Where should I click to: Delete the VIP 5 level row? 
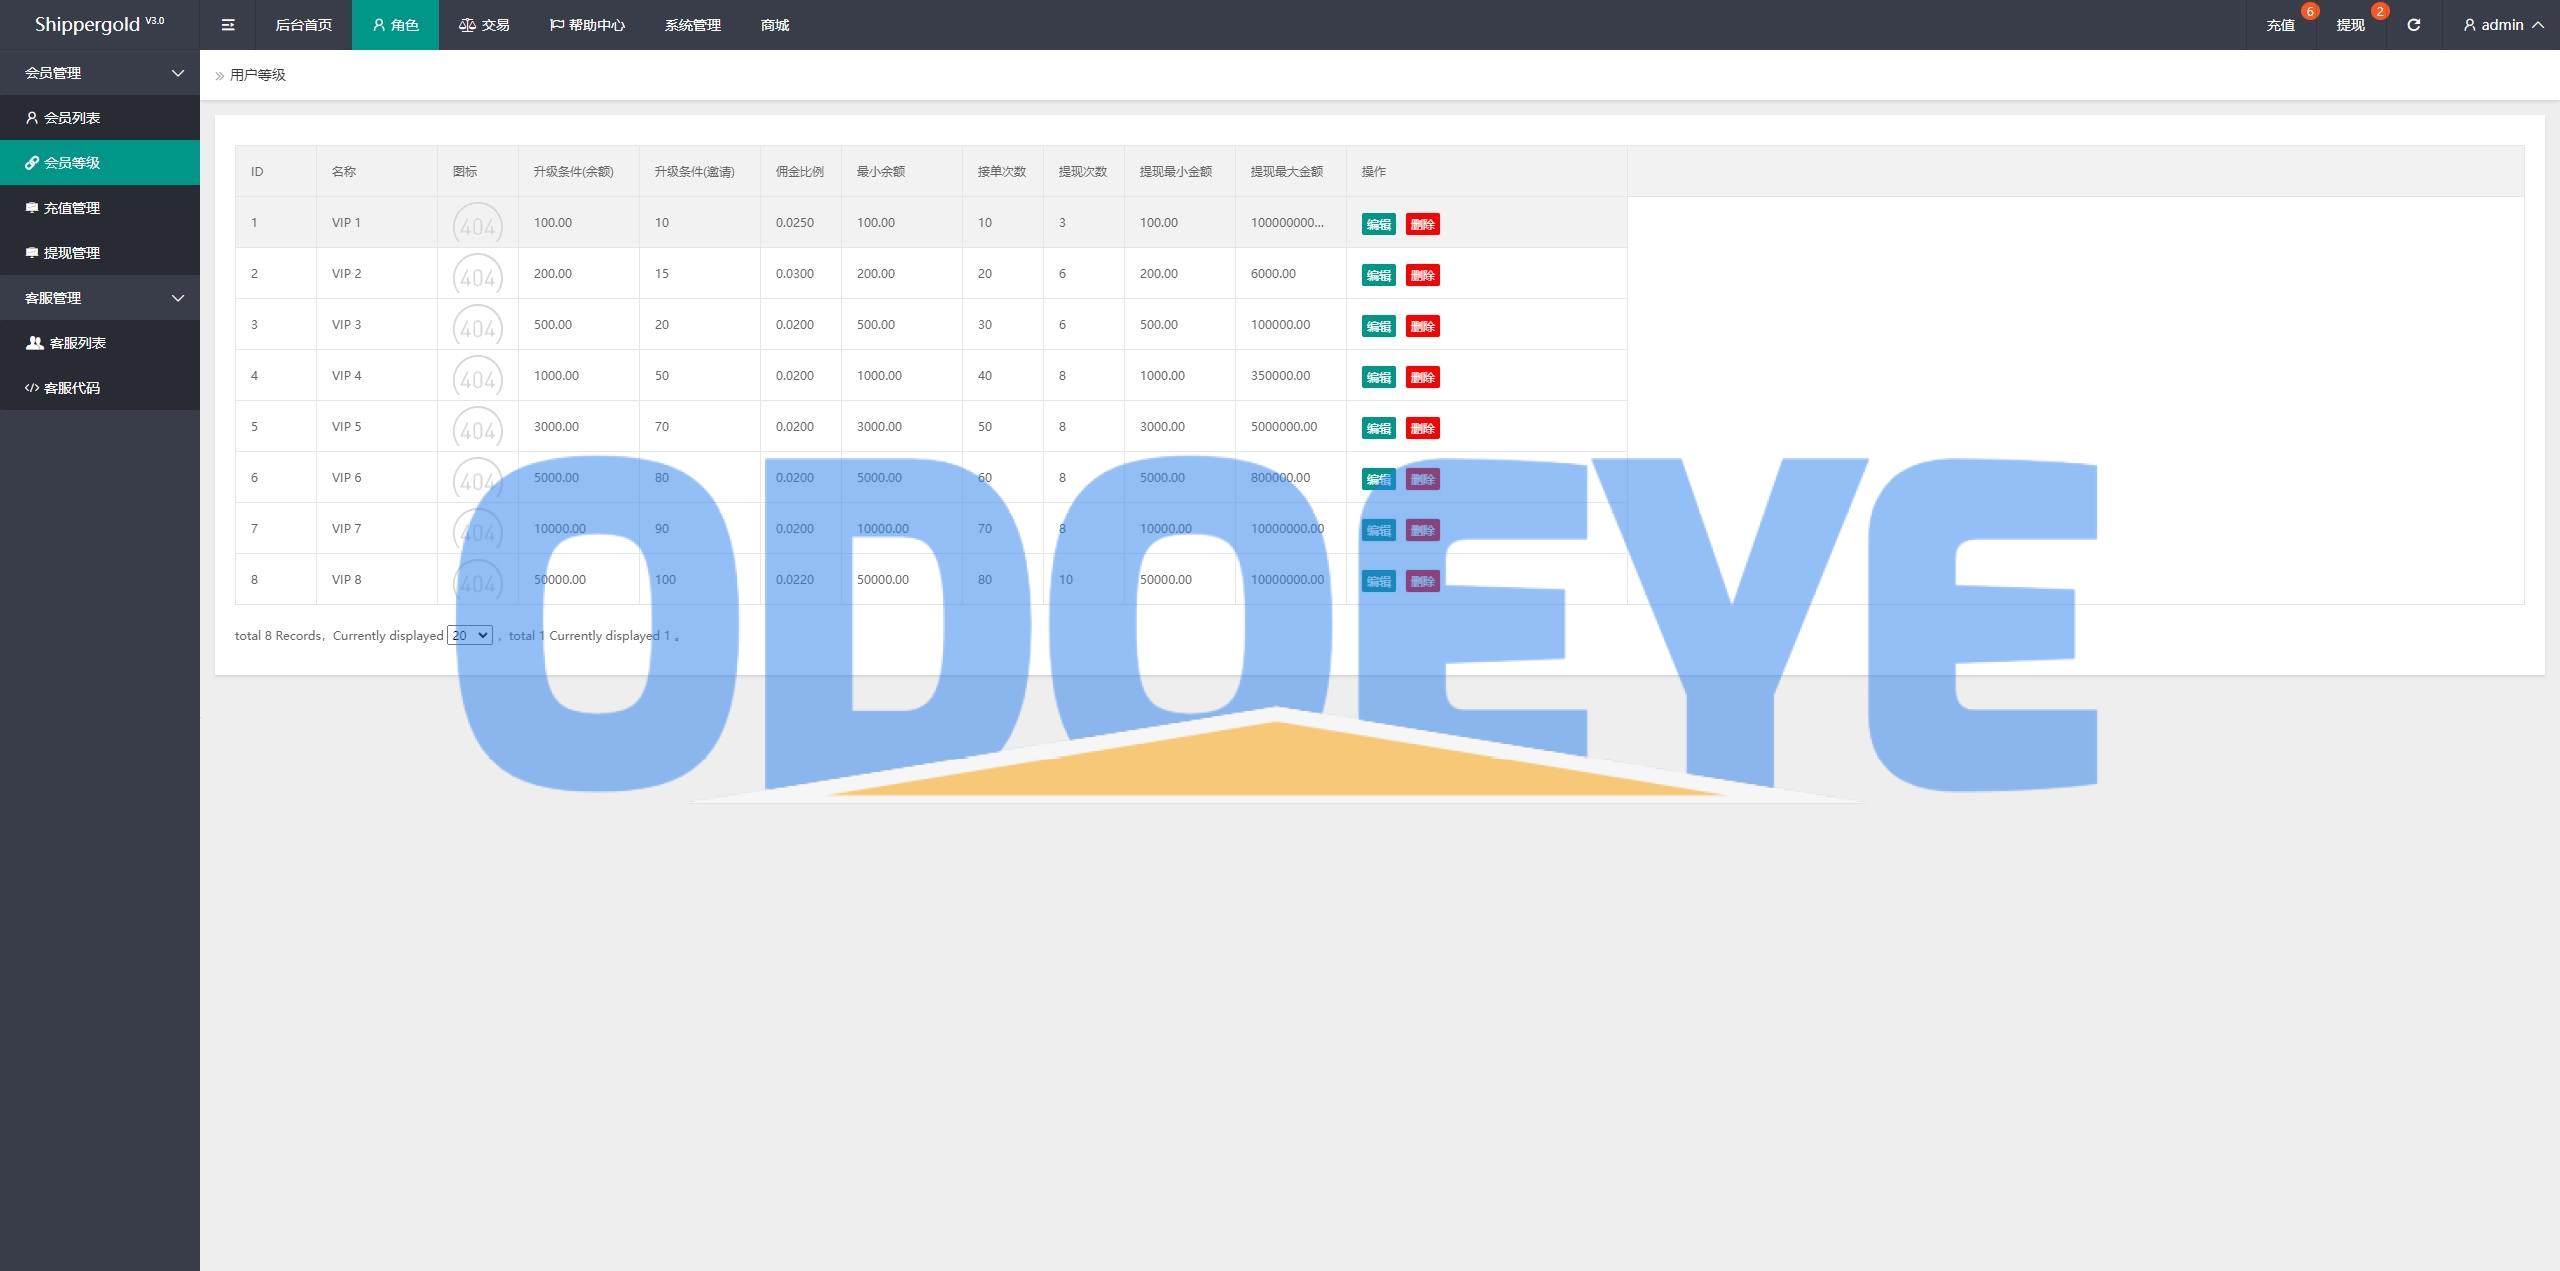point(1422,428)
